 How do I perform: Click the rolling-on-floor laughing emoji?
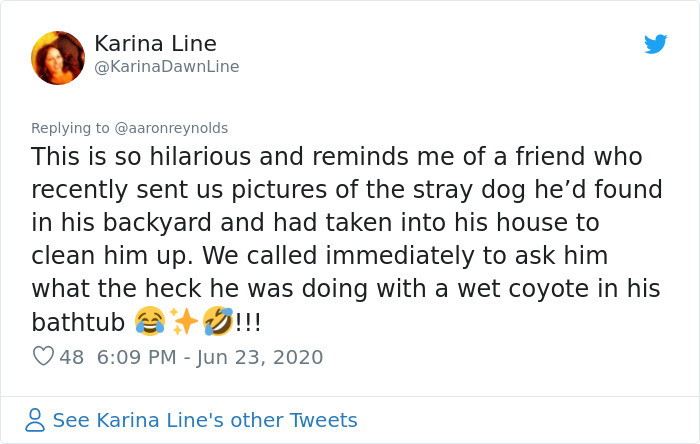(217, 323)
